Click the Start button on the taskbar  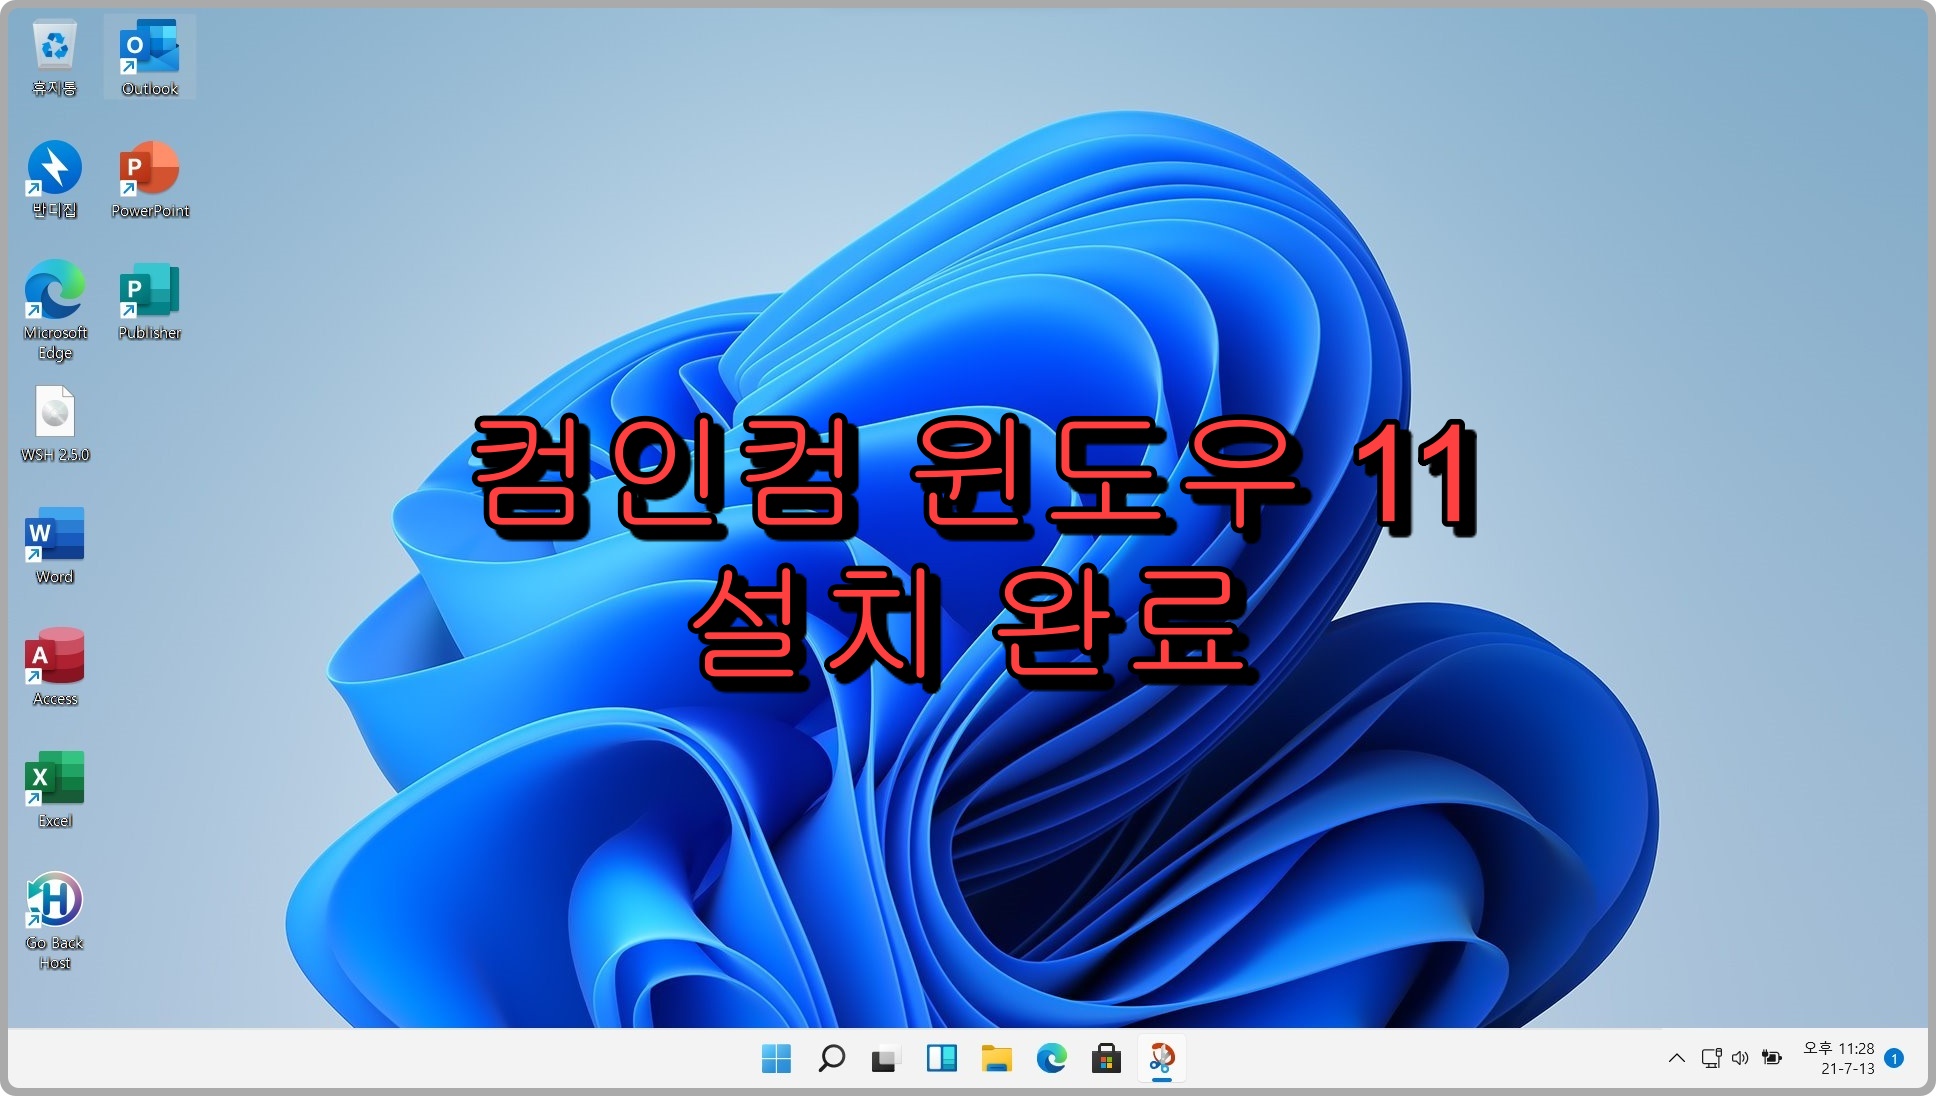778,1057
